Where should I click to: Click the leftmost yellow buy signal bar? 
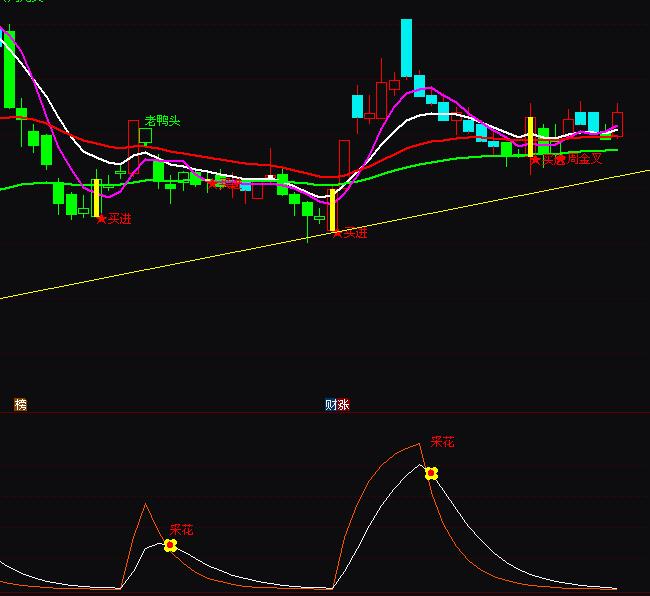point(96,198)
